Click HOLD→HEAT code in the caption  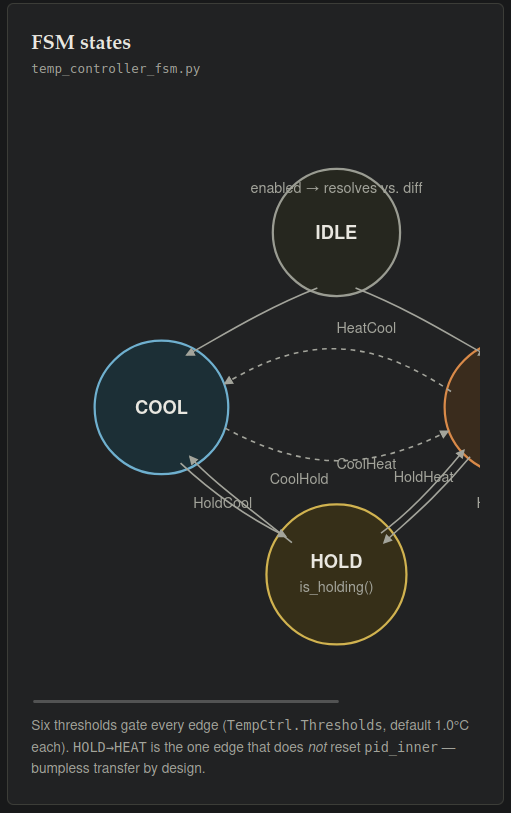click(110, 747)
